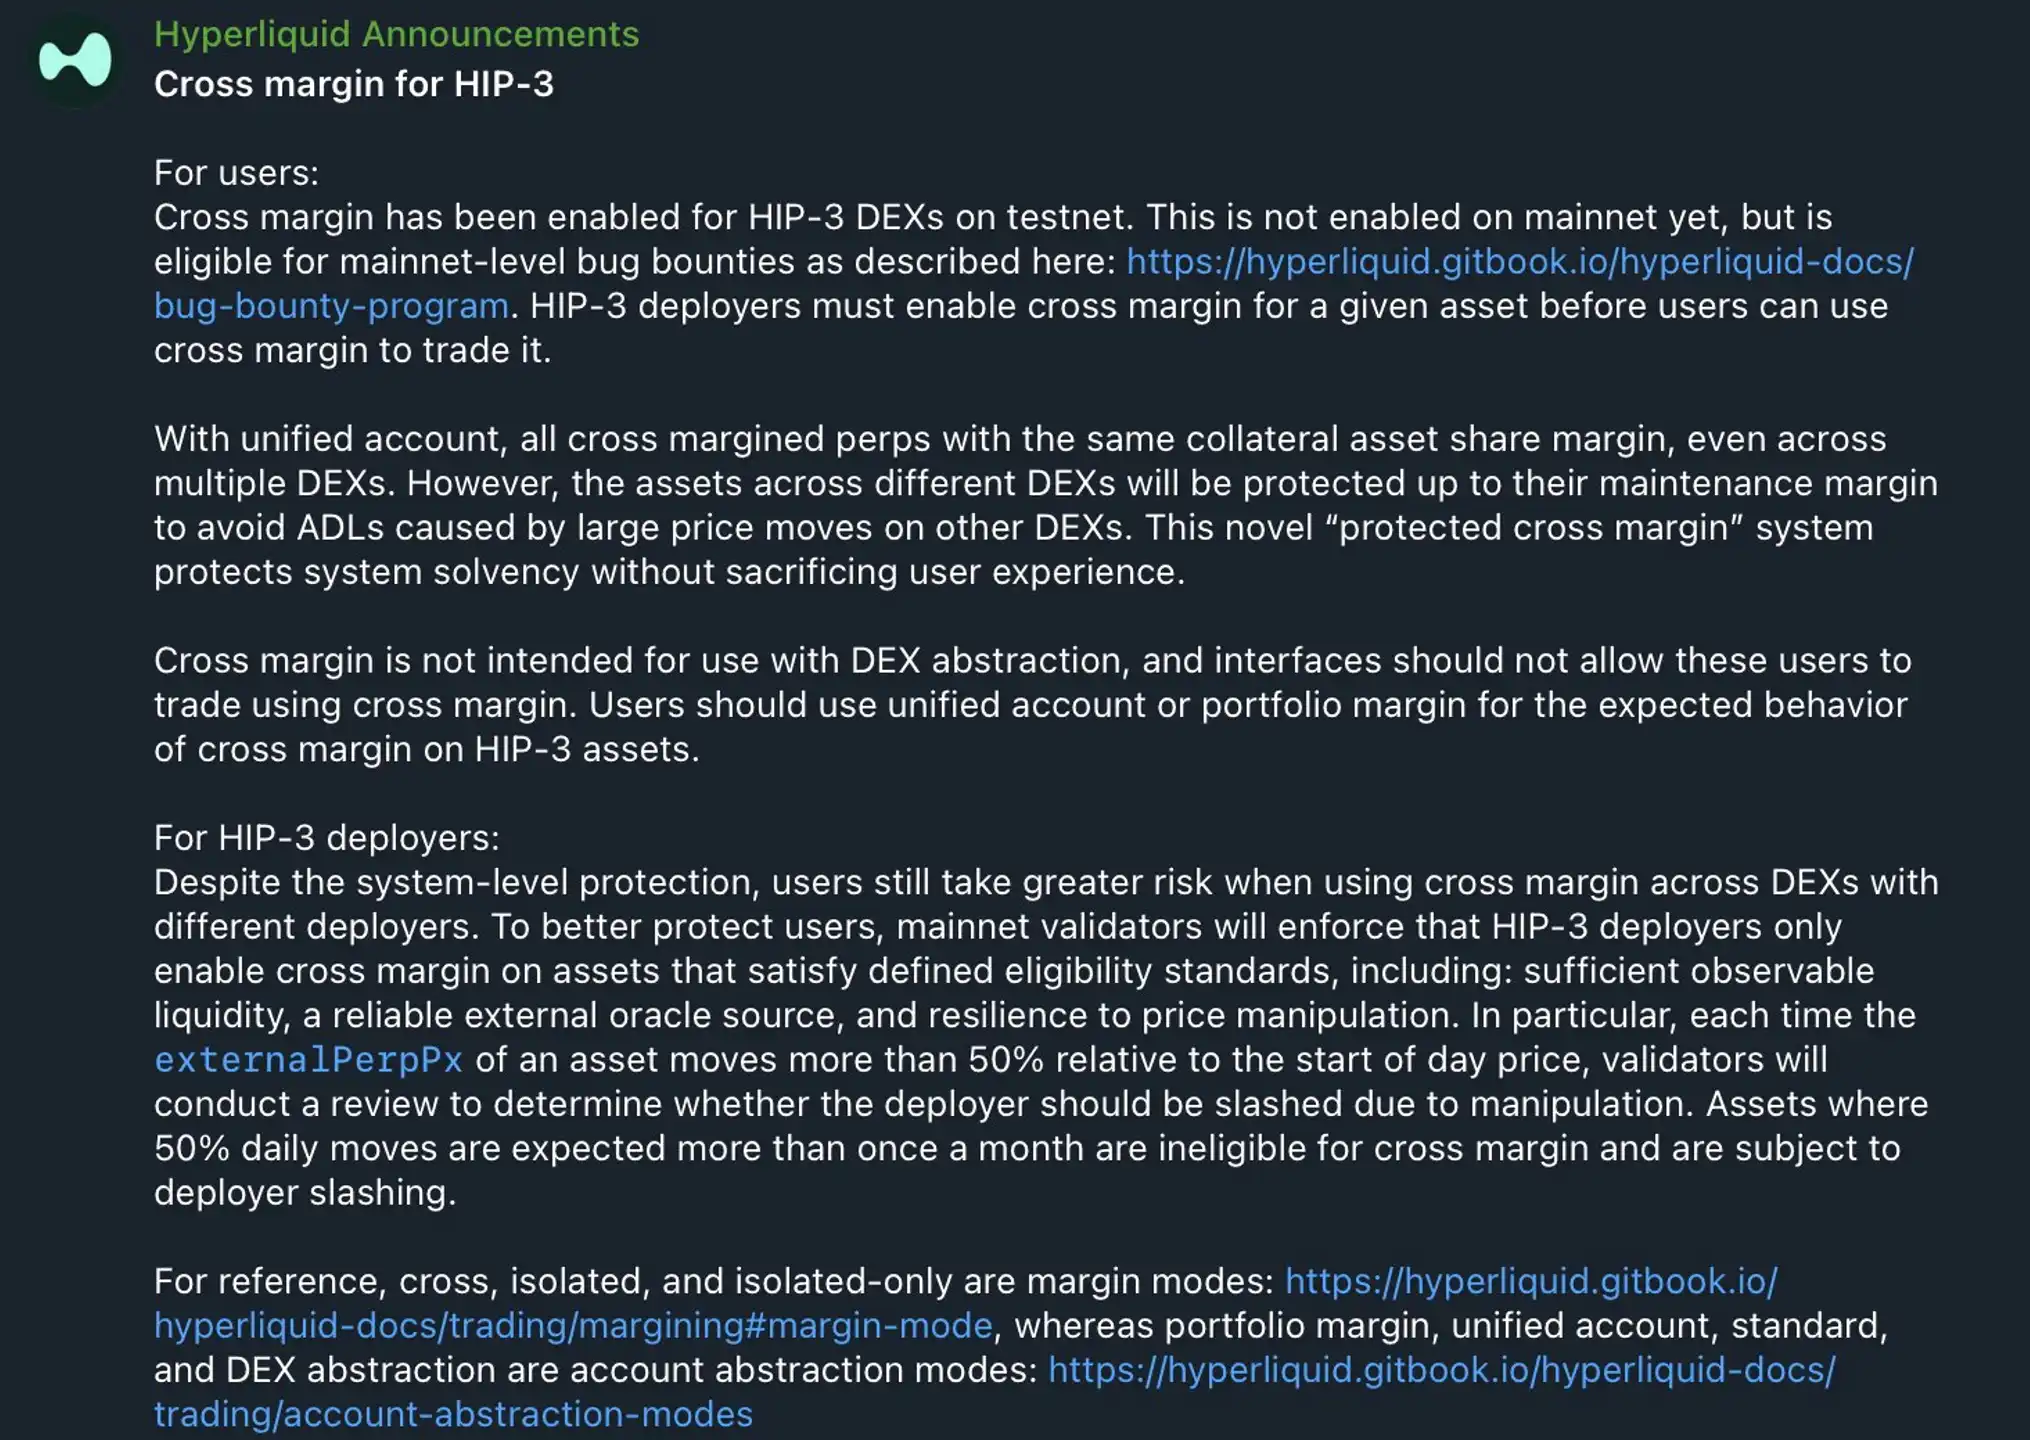Viewport: 2030px width, 1440px height.
Task: Open the margining#margin-mode docs link
Action: coord(573,1326)
